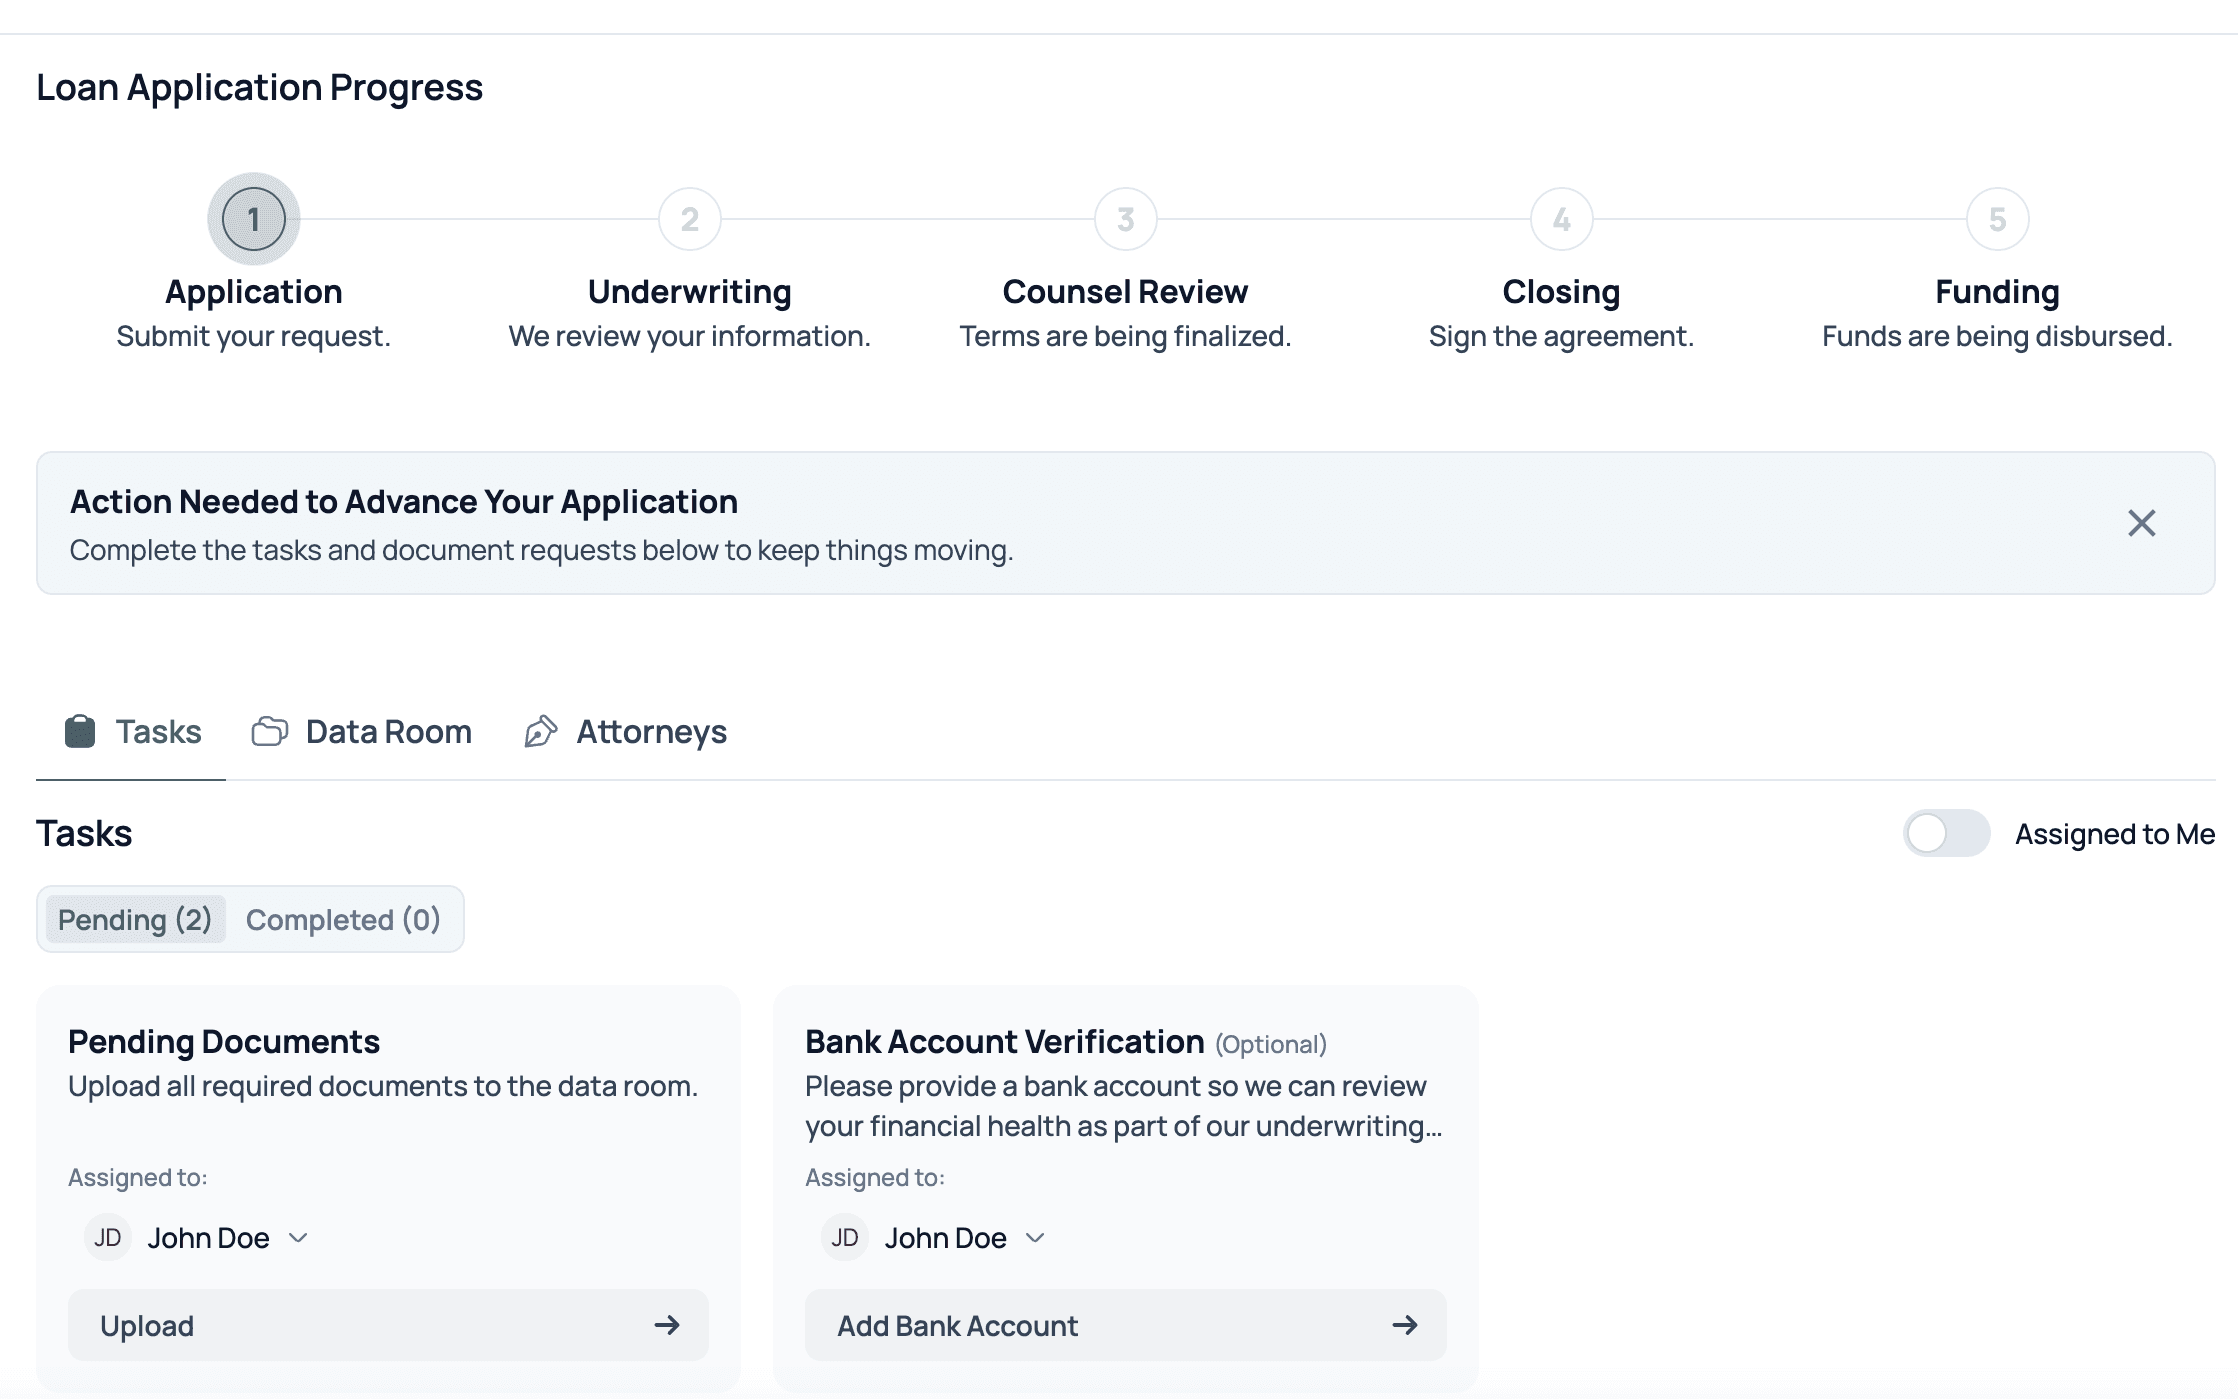Image resolution: width=2238 pixels, height=1399 pixels.
Task: Dismiss the Action Needed banner
Action: coord(2141,523)
